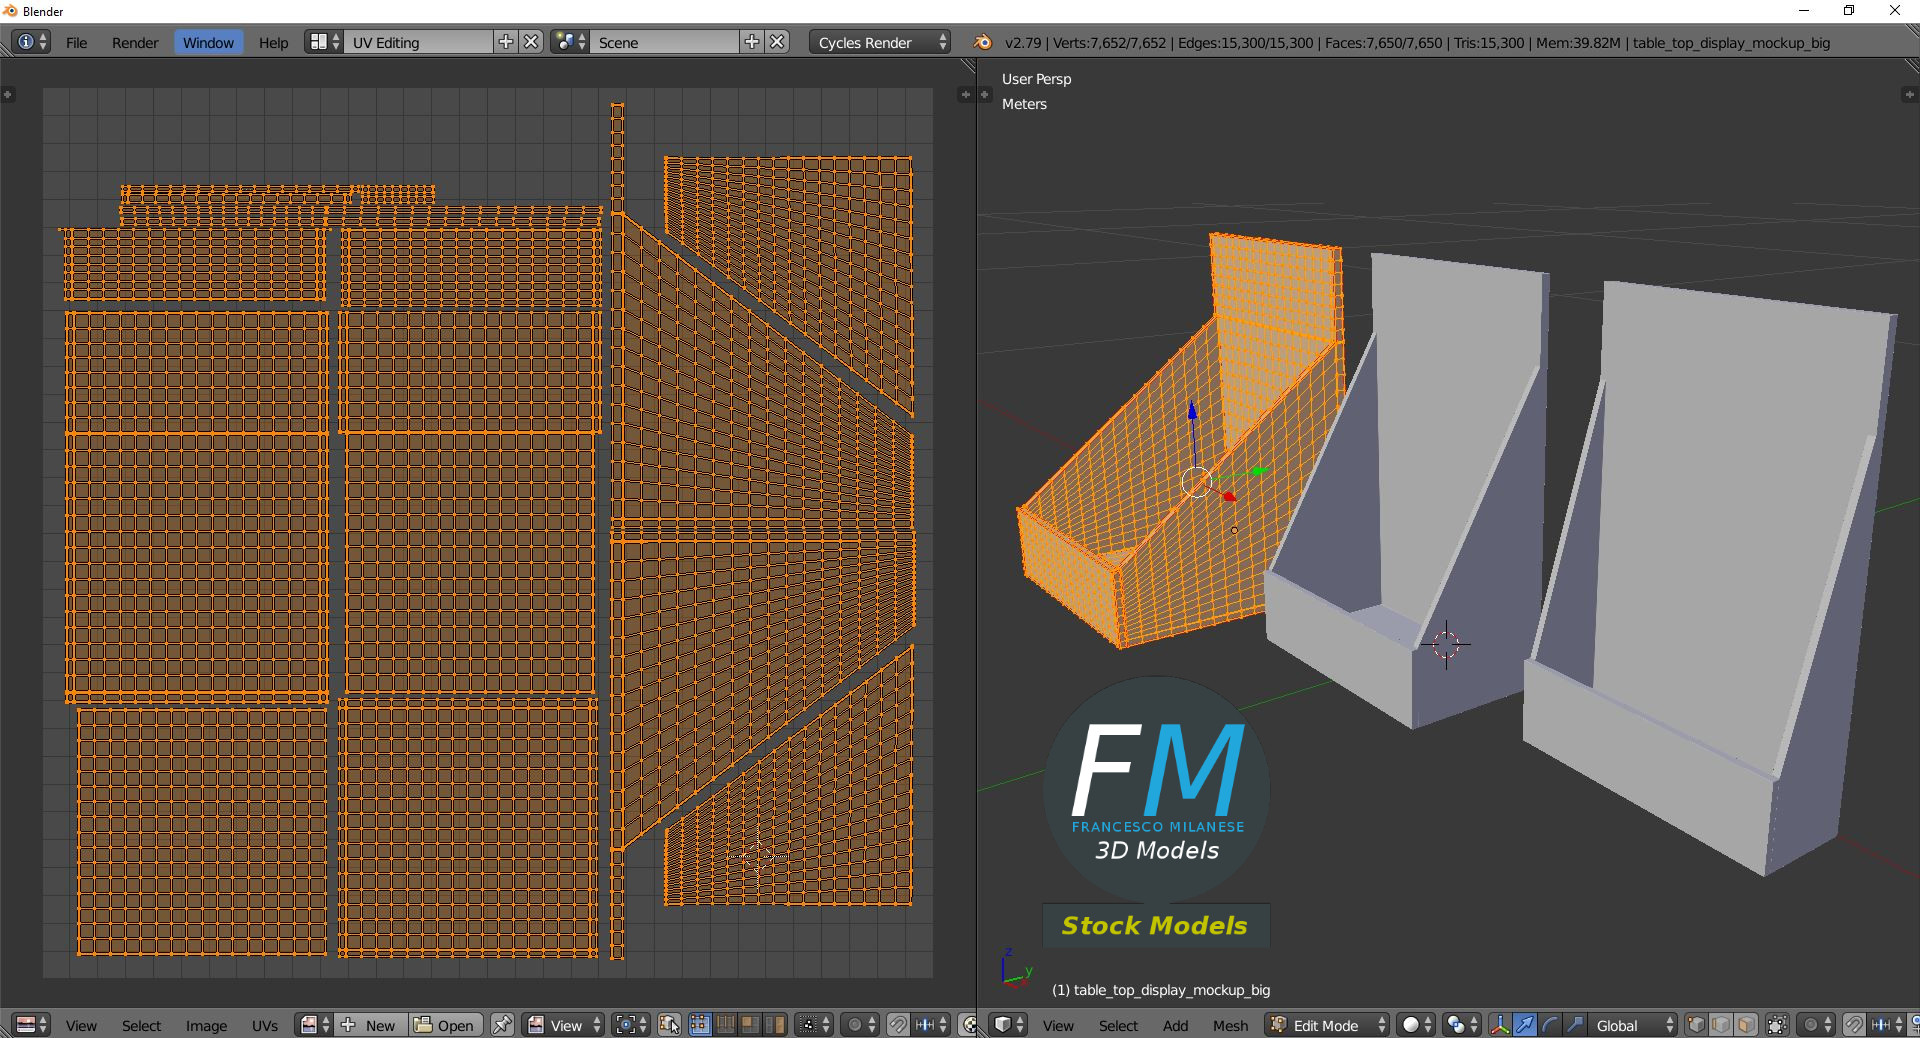Open the Render menu
The height and width of the screenshot is (1038, 1920).
(135, 42)
